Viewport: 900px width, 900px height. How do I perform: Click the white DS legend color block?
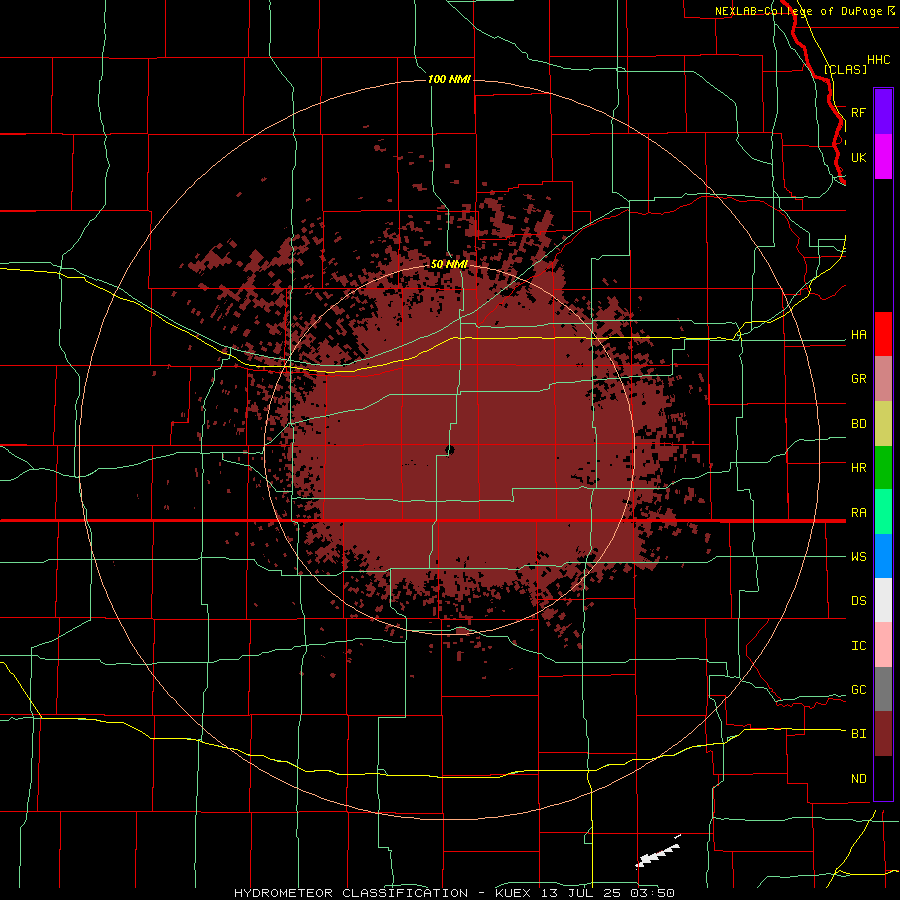click(883, 600)
